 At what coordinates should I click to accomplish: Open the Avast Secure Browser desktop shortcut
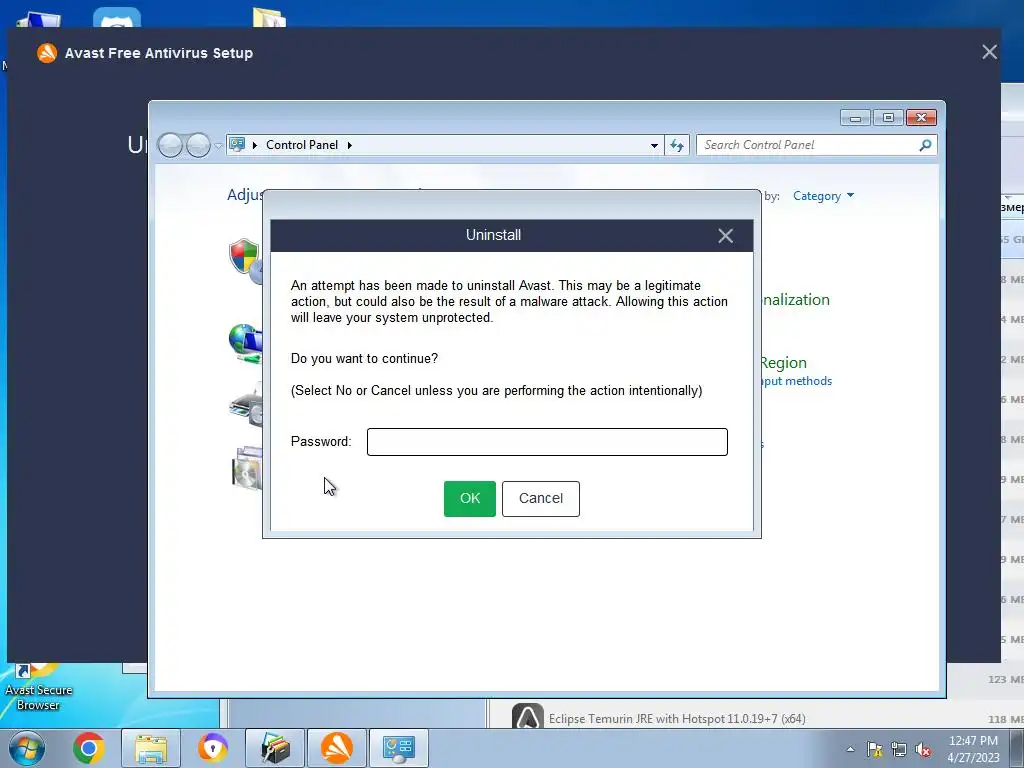[x=38, y=688]
